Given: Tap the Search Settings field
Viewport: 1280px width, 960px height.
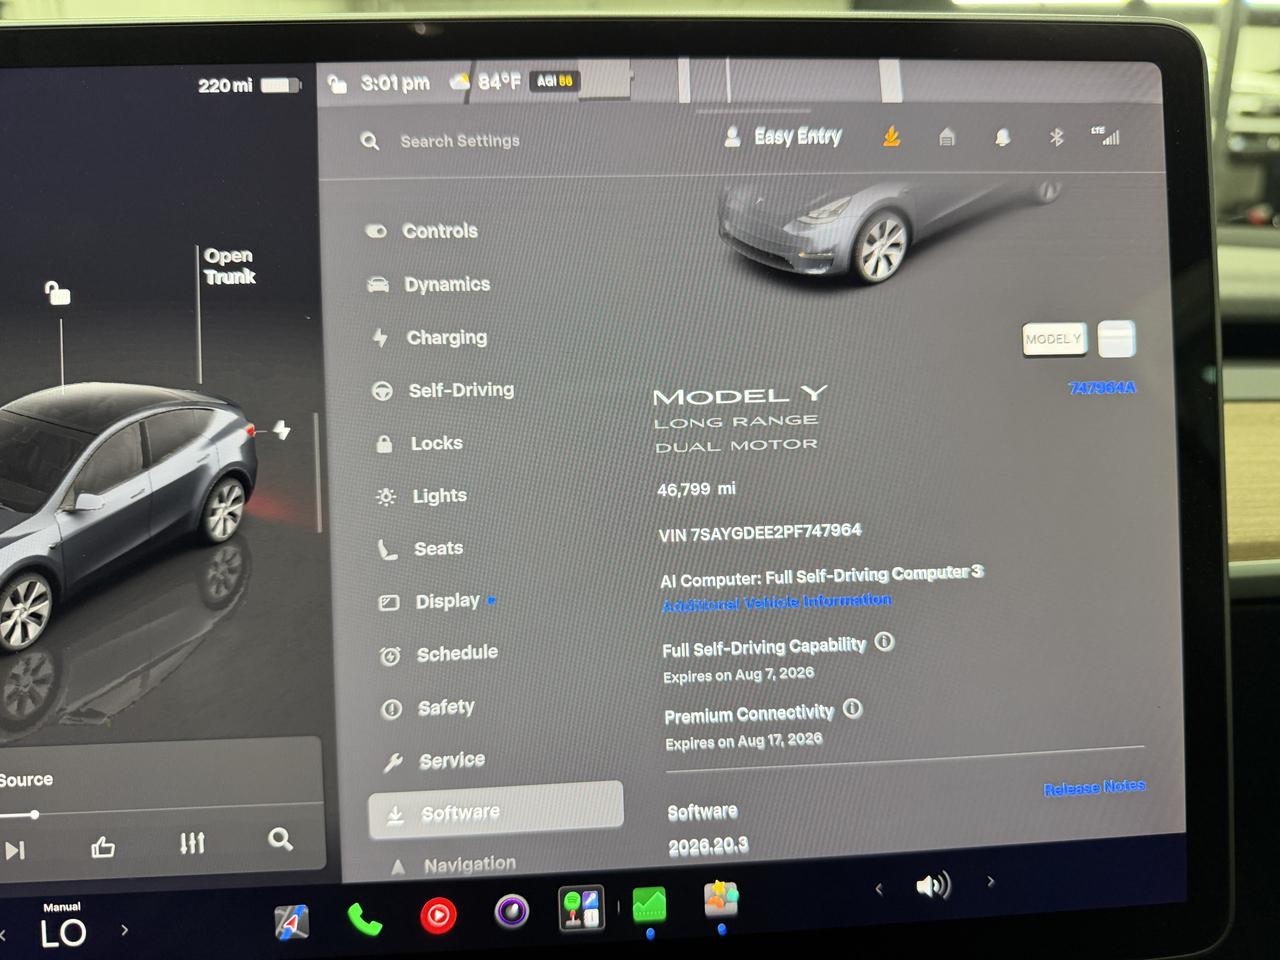Looking at the screenshot, I should tap(459, 141).
